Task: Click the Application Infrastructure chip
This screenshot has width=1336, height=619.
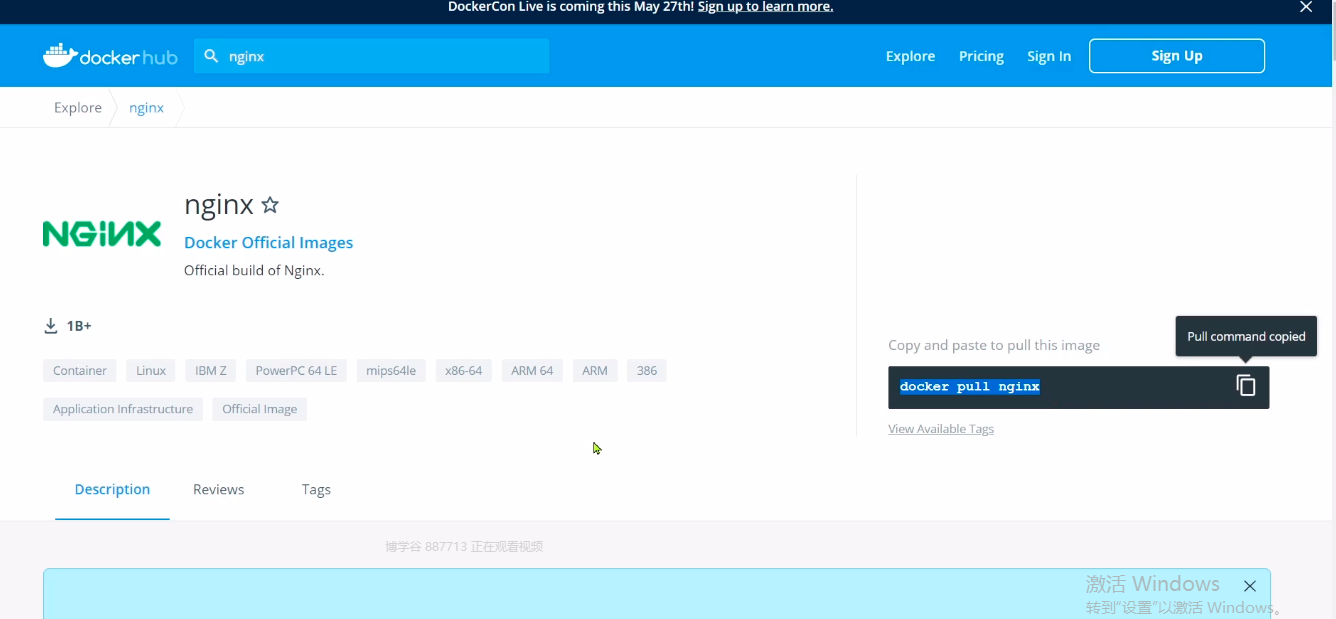Action: [x=123, y=409]
